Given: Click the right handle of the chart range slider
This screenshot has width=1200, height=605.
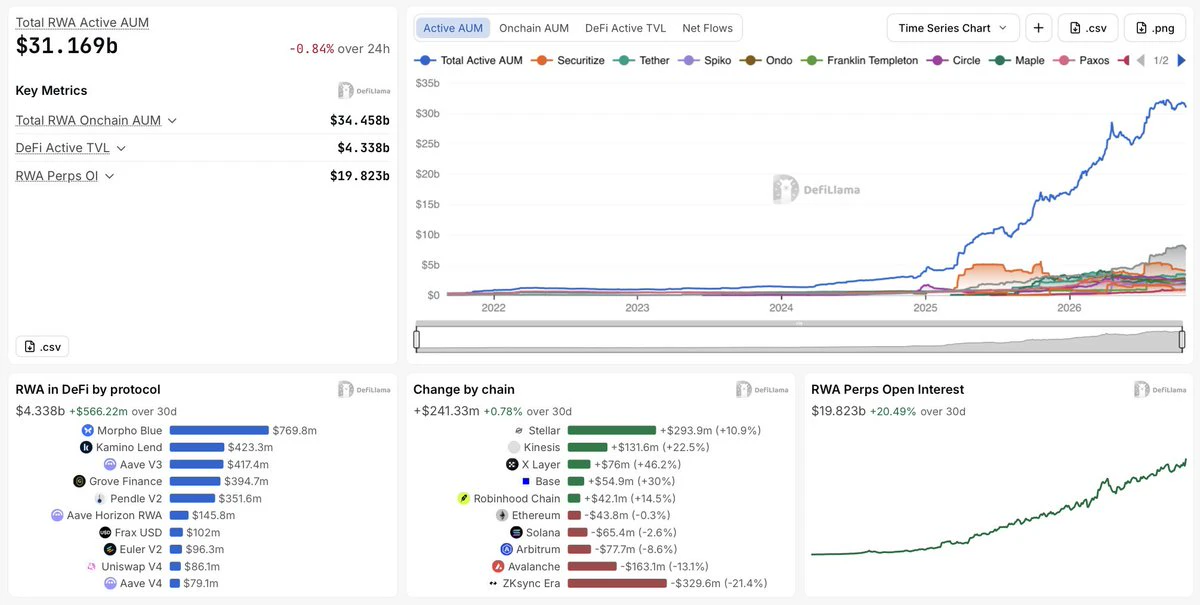Looking at the screenshot, I should click(1182, 340).
